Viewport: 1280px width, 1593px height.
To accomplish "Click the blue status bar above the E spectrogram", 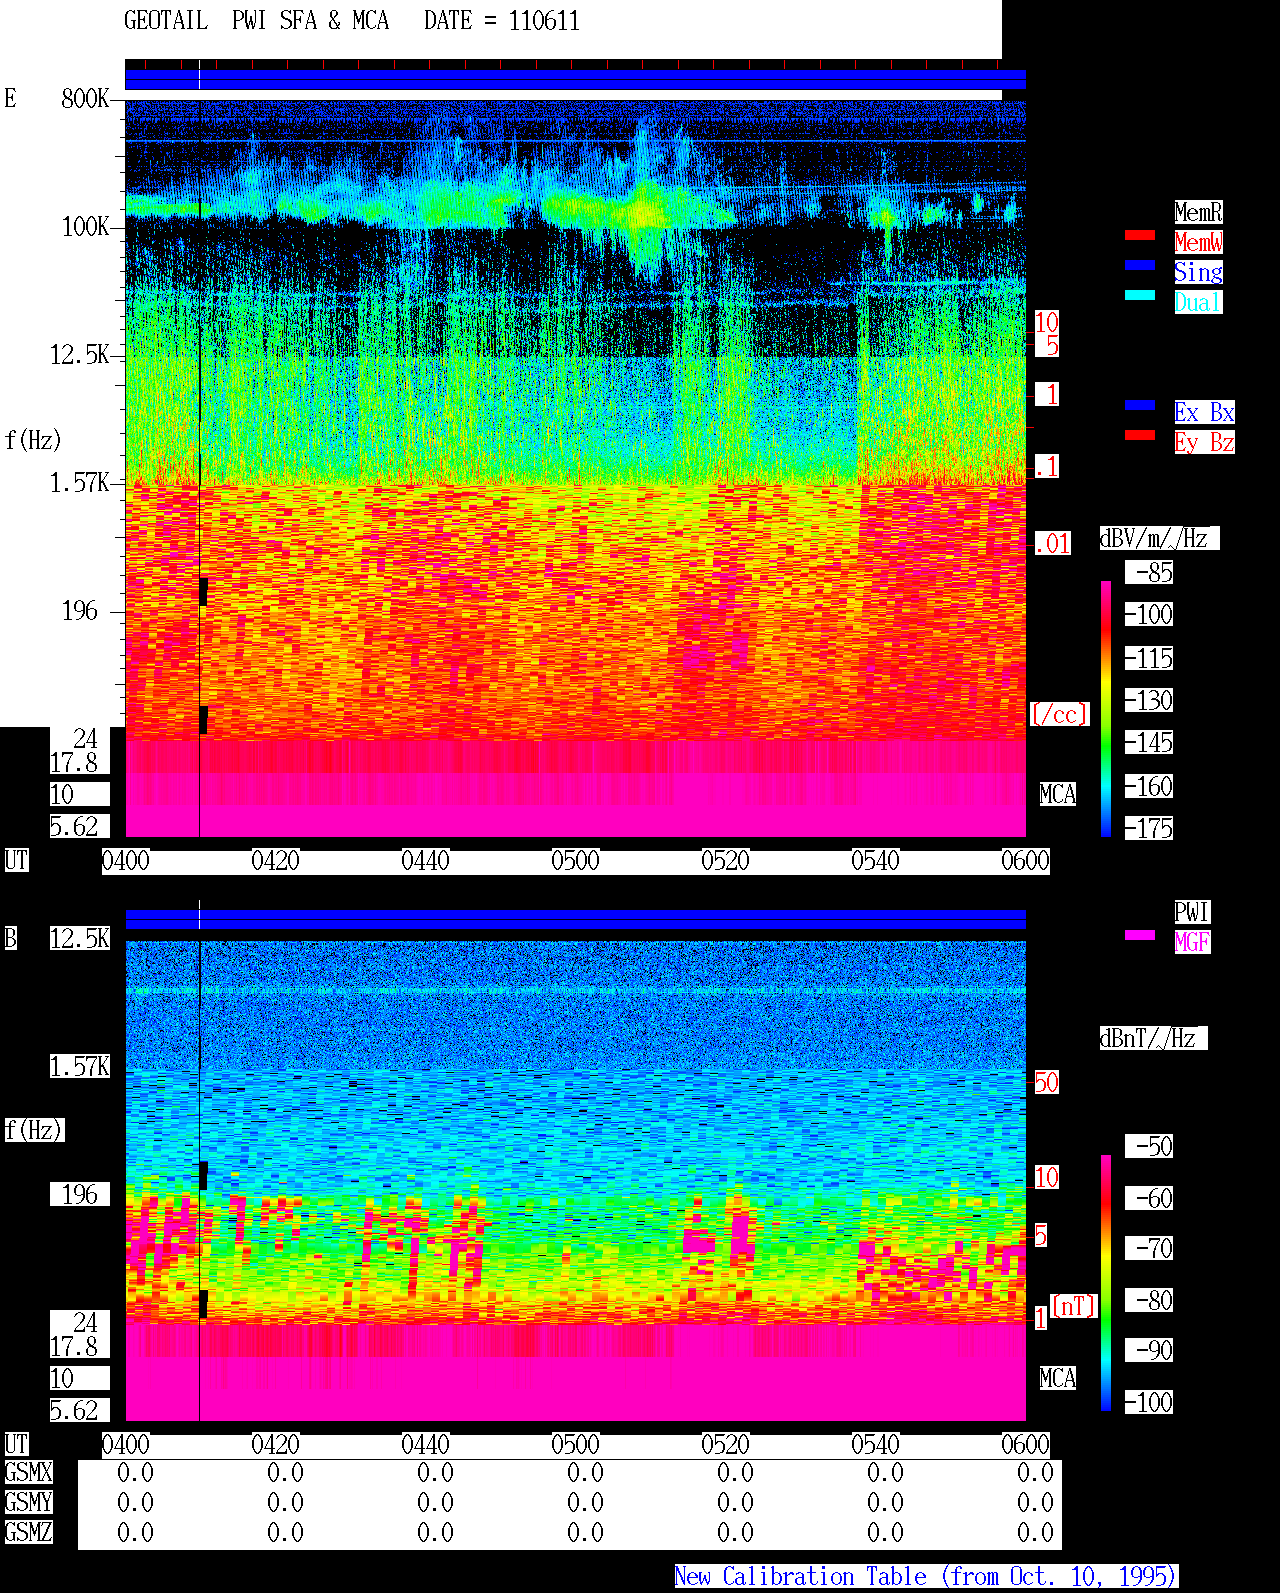I will tap(575, 80).
